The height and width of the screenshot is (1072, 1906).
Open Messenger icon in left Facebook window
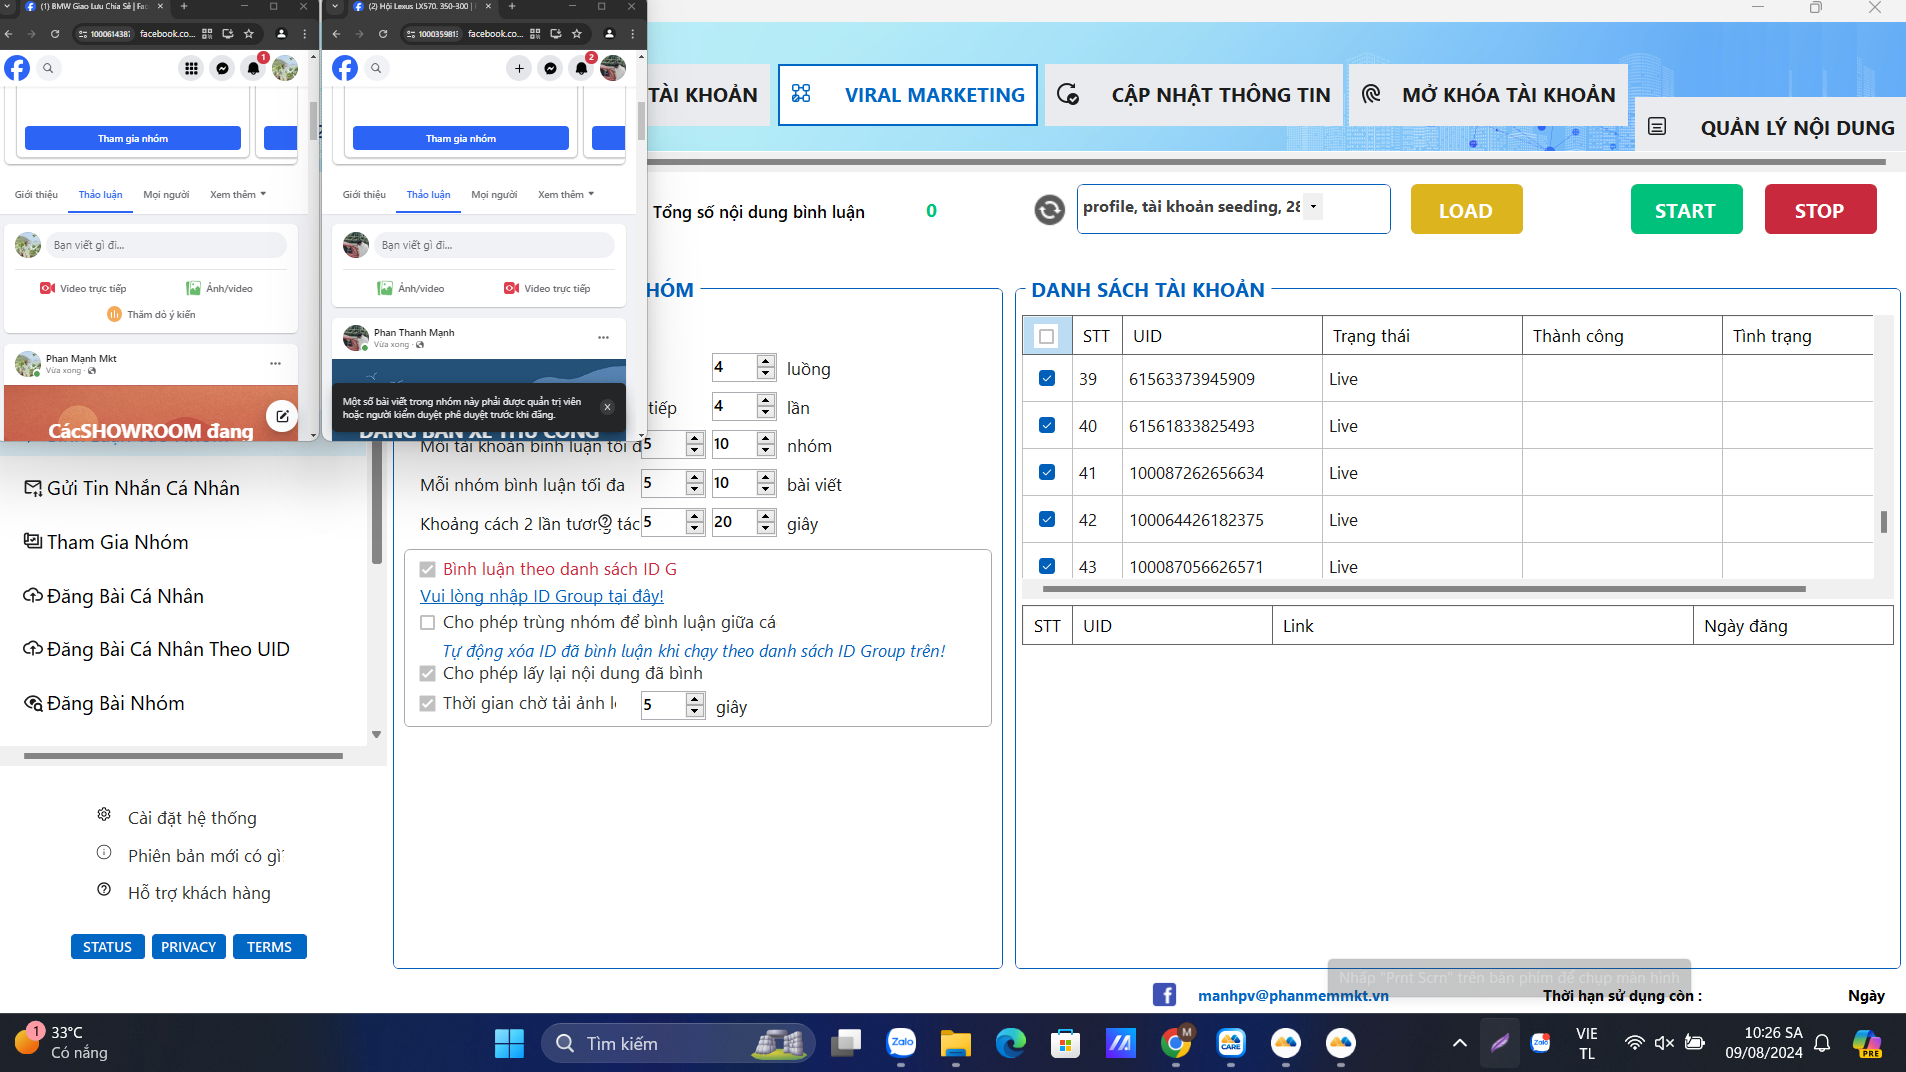222,68
